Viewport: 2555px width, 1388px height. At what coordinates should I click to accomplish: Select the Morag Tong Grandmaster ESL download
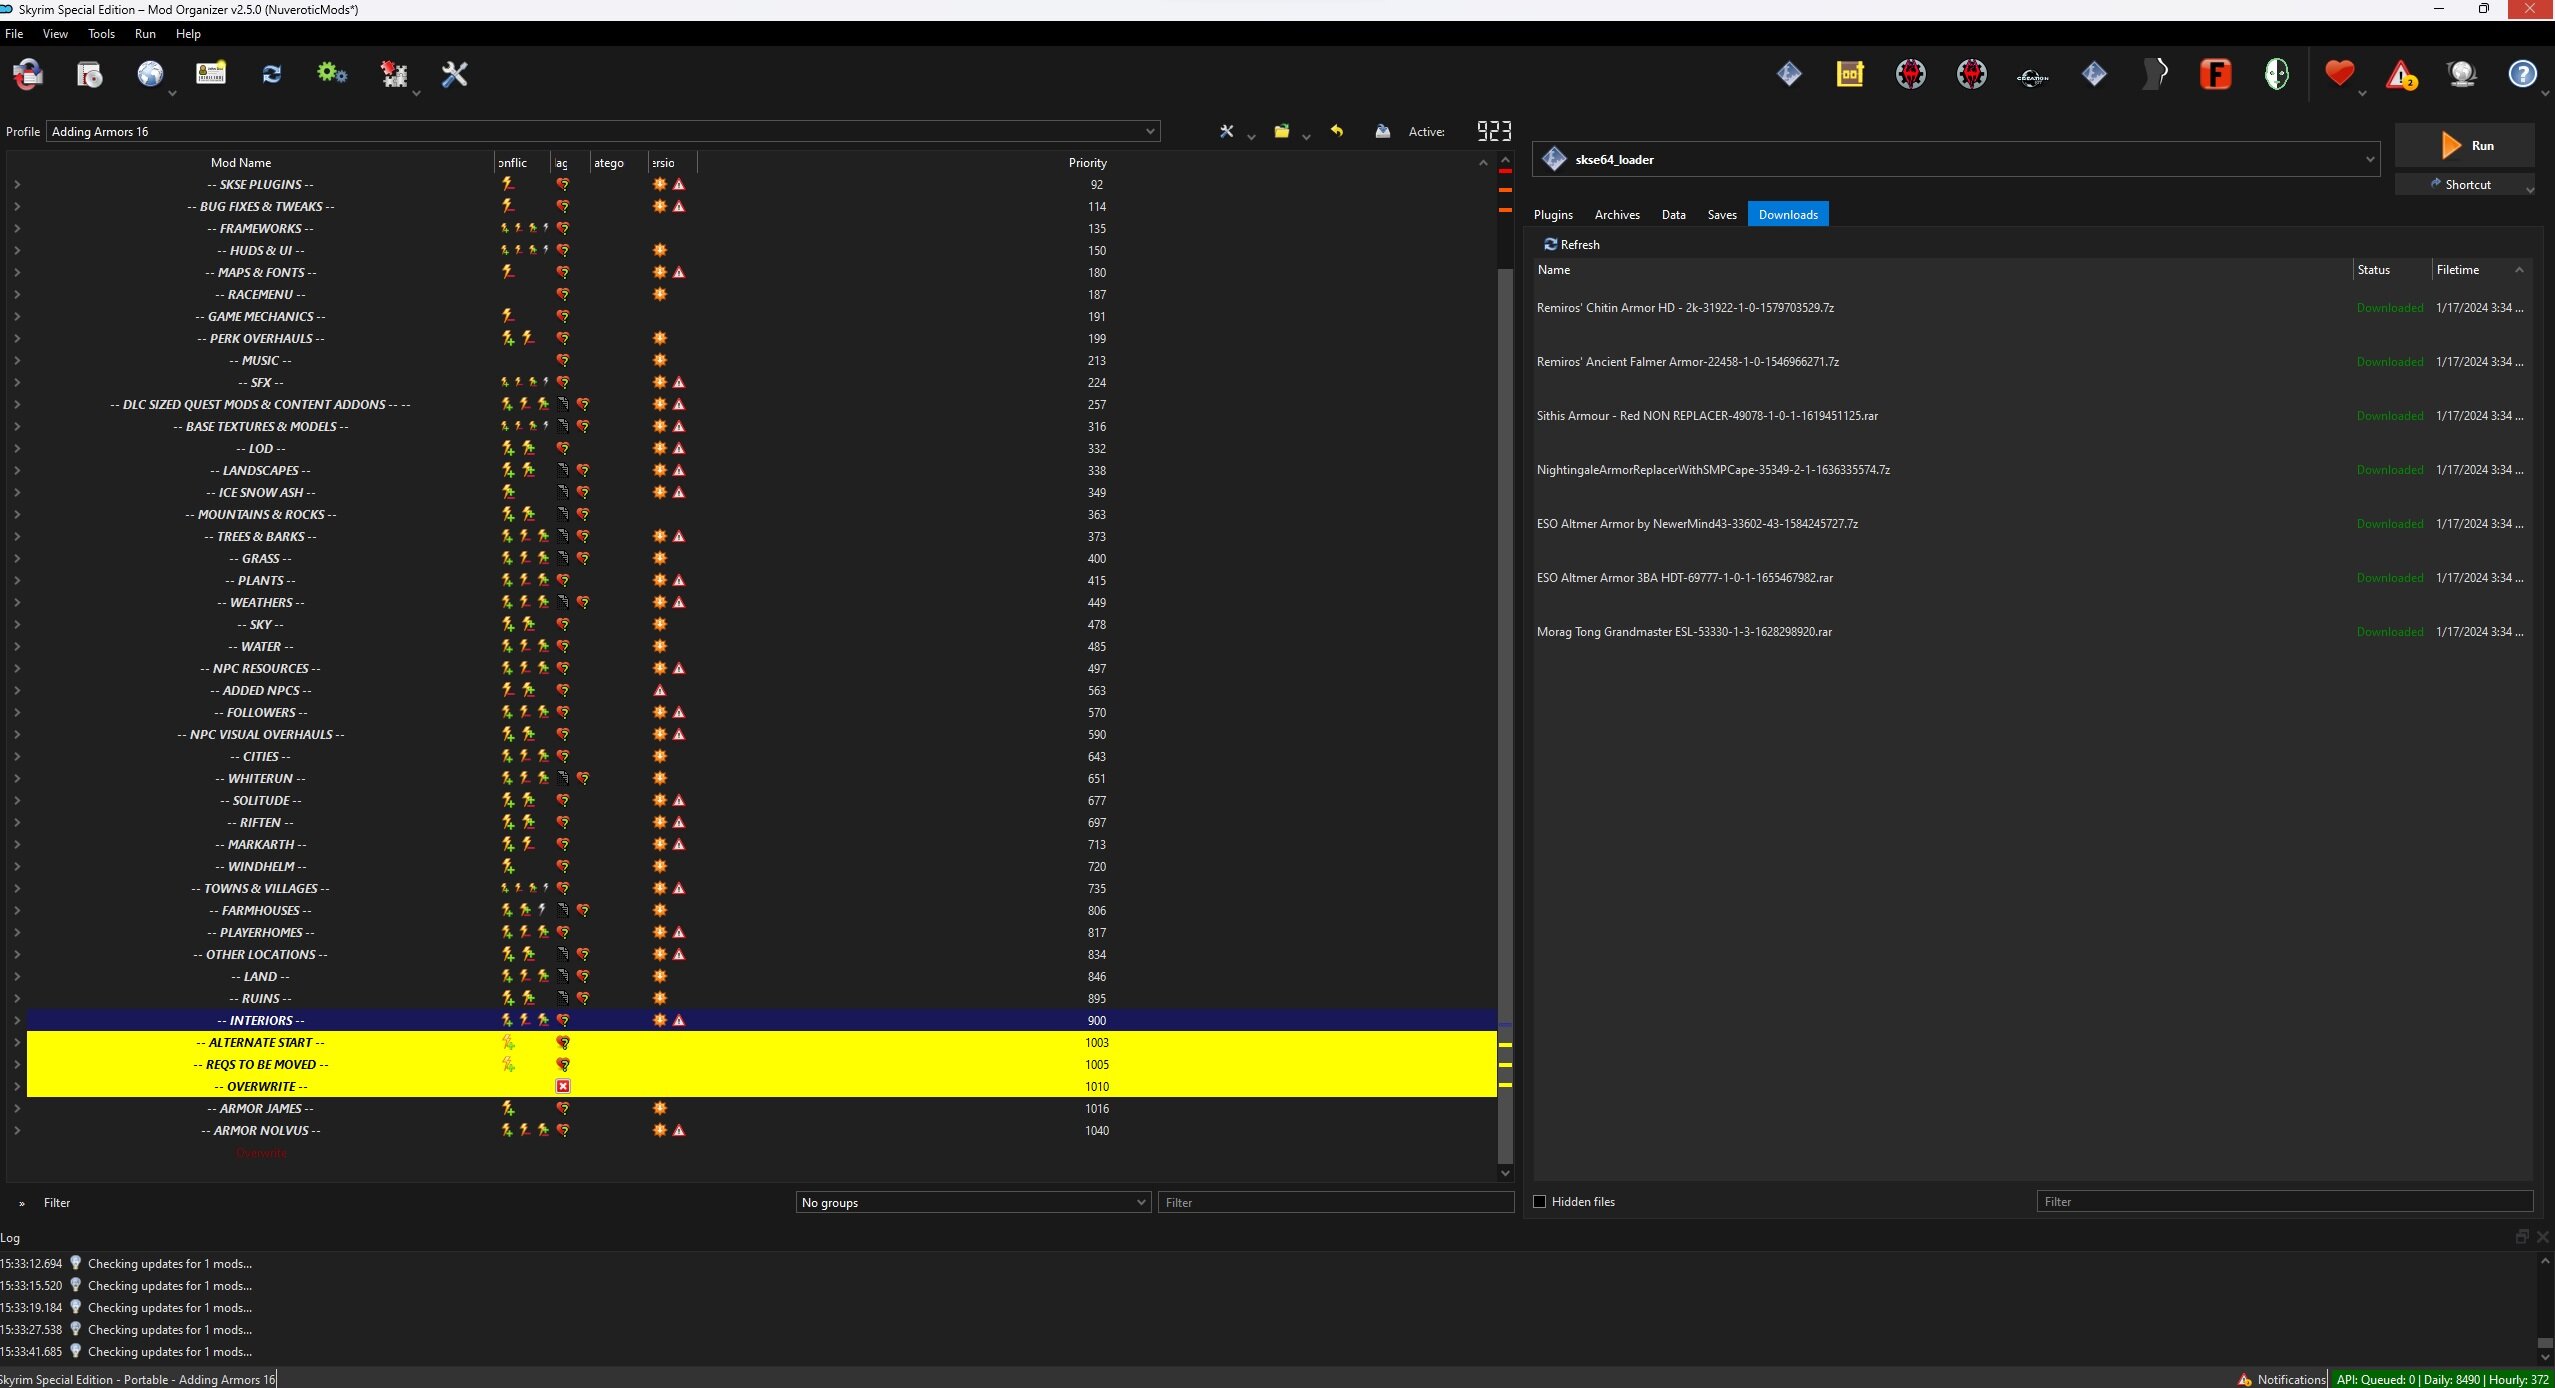click(2034, 632)
